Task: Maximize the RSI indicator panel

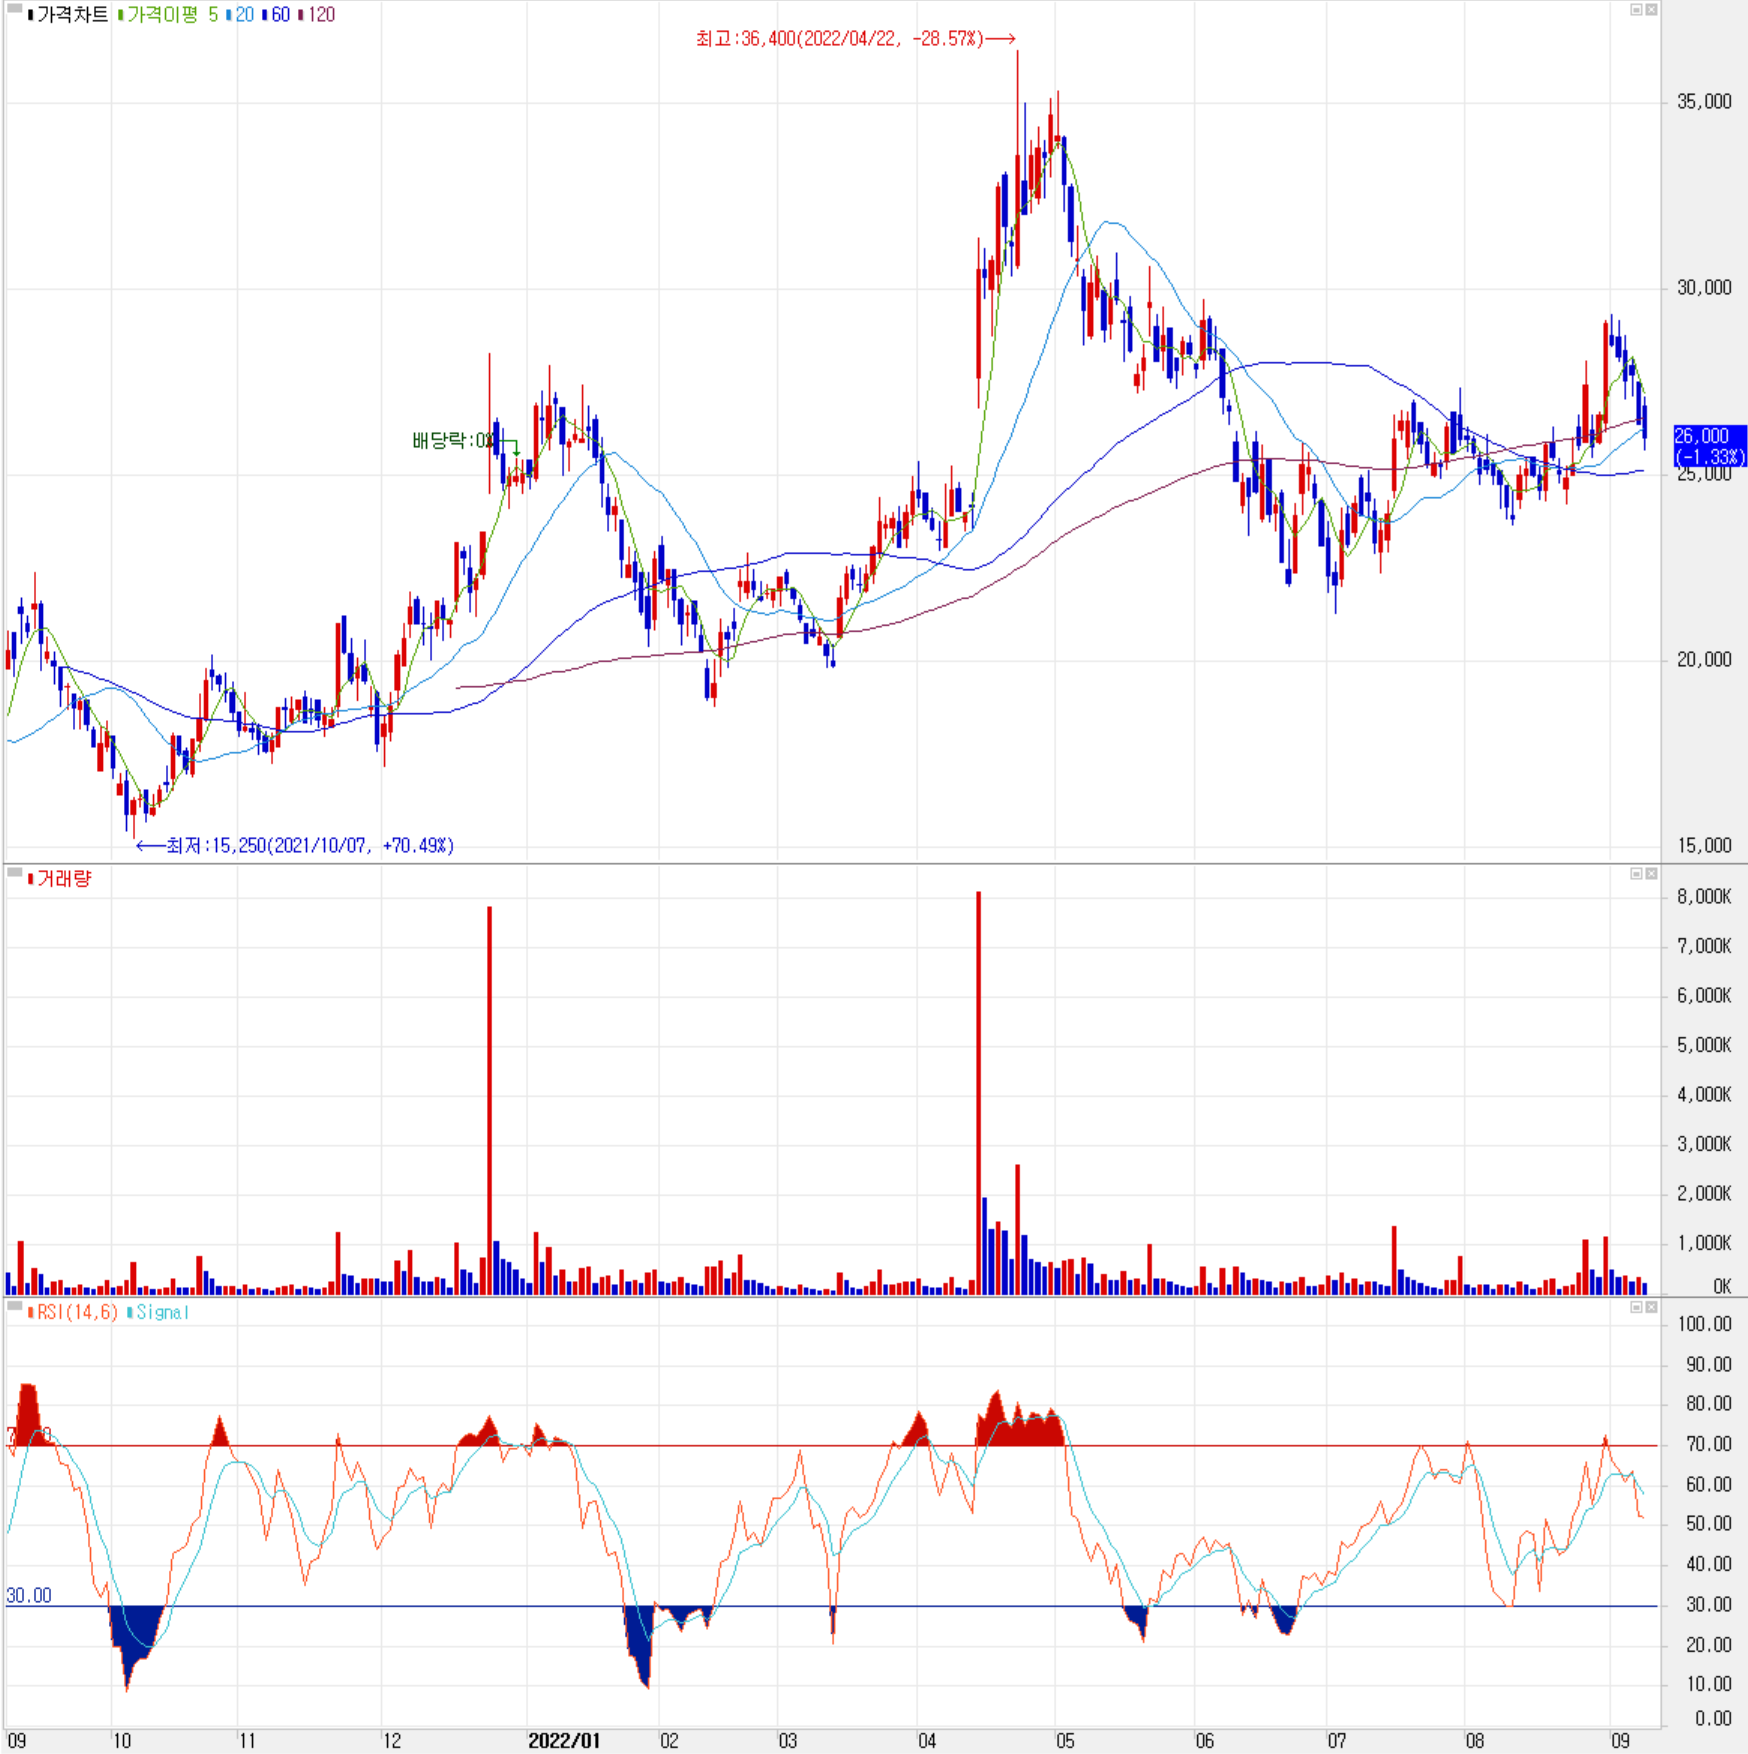Action: coord(1636,1307)
